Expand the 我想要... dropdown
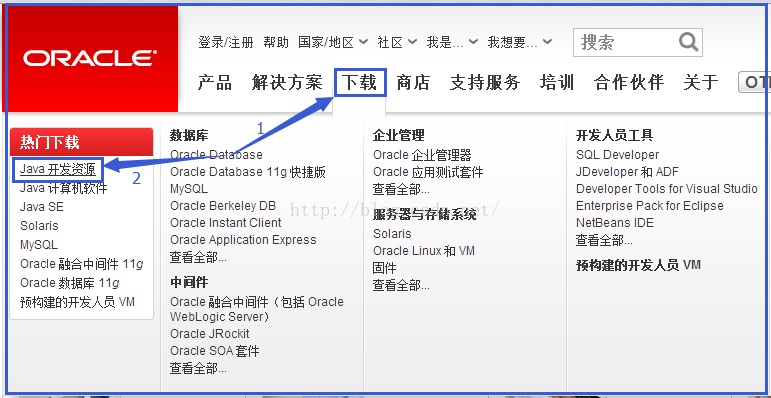Image resolution: width=771 pixels, height=398 pixels. (x=519, y=42)
